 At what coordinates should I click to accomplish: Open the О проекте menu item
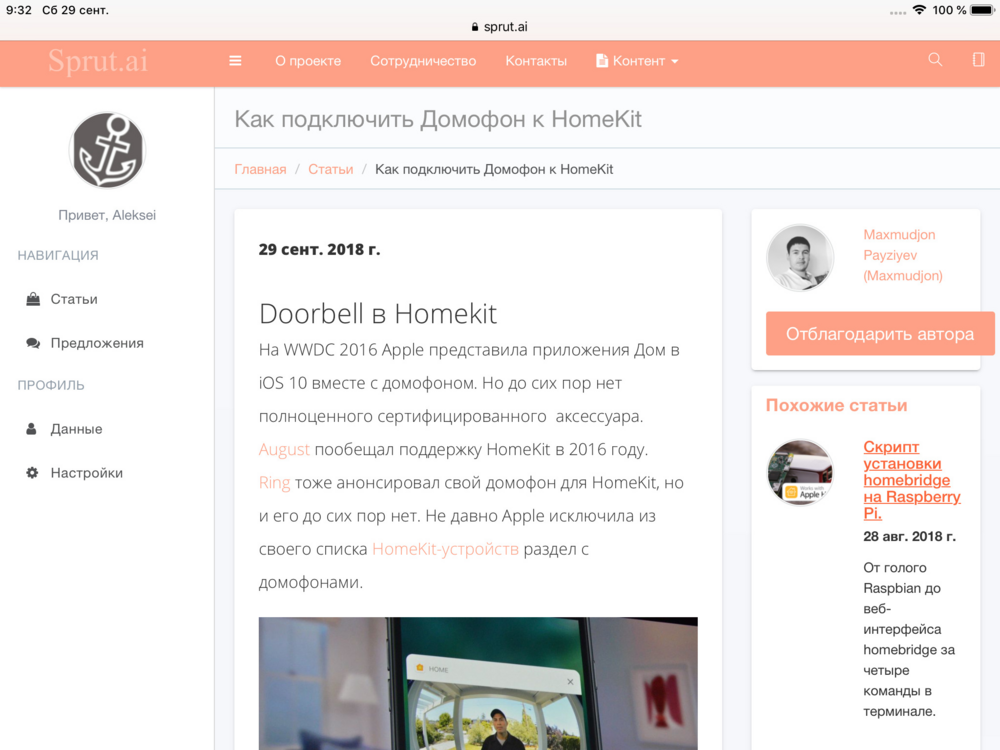[308, 61]
